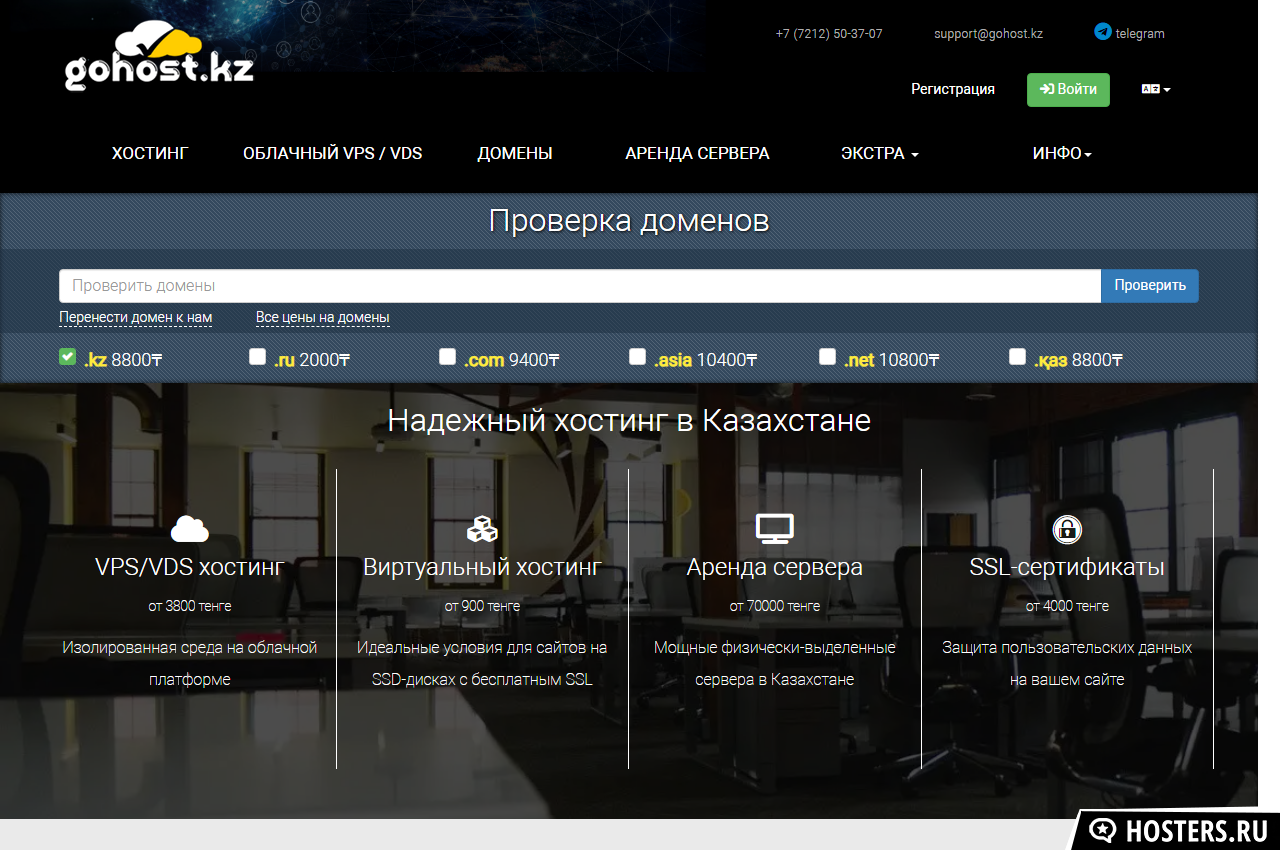The width and height of the screenshot is (1280, 850).
Task: Expand the ИНФО dropdown menu
Action: click(1062, 153)
